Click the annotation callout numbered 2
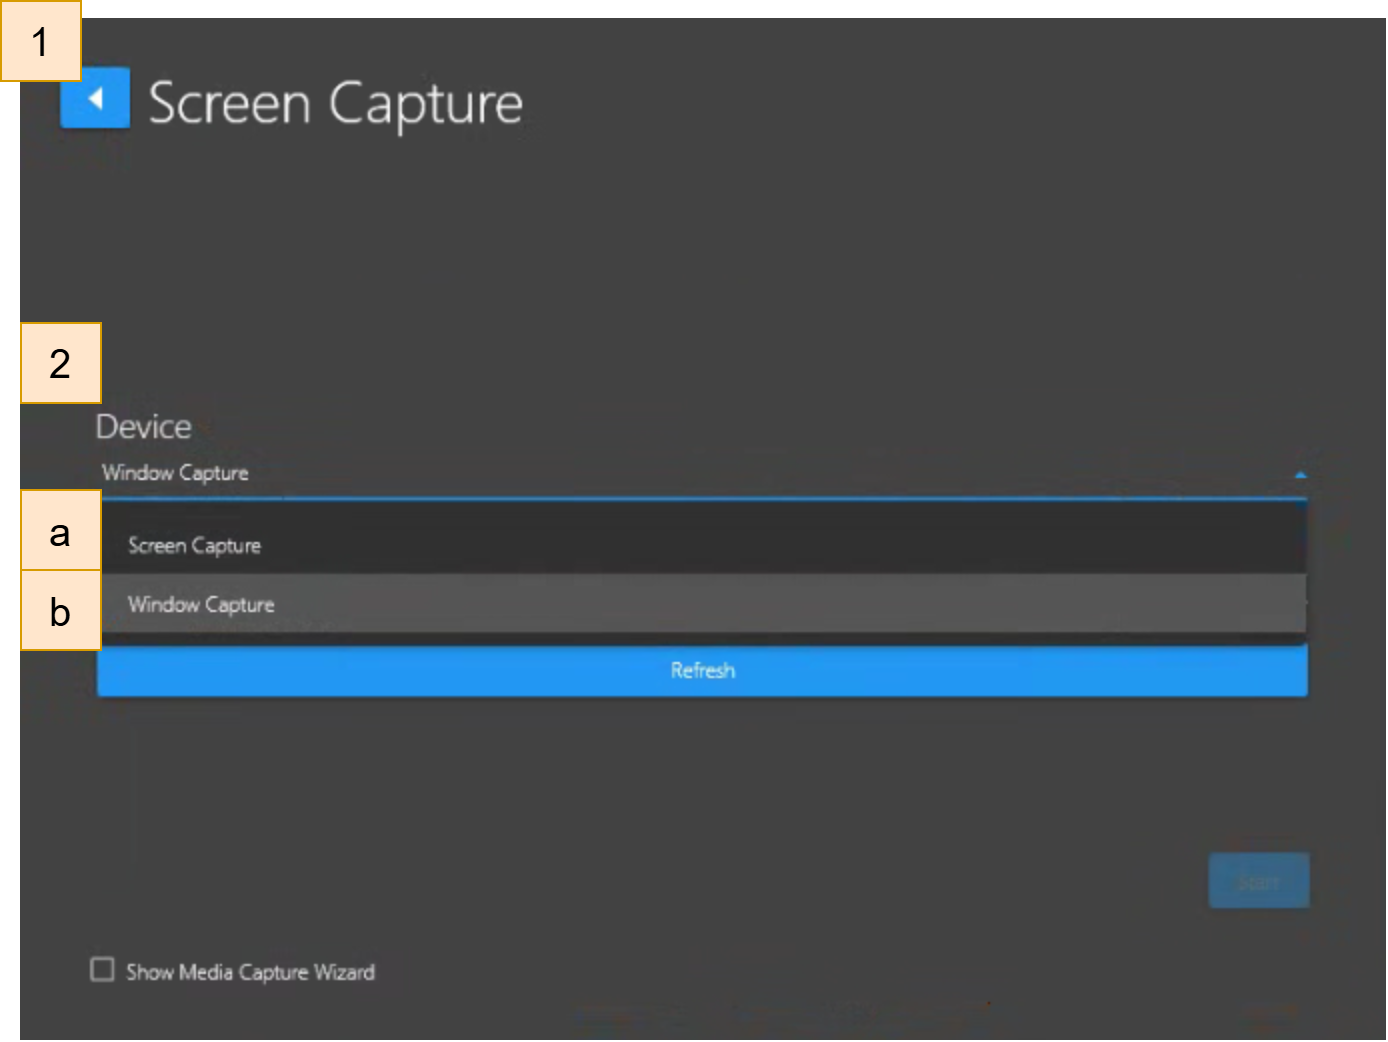 pos(60,363)
